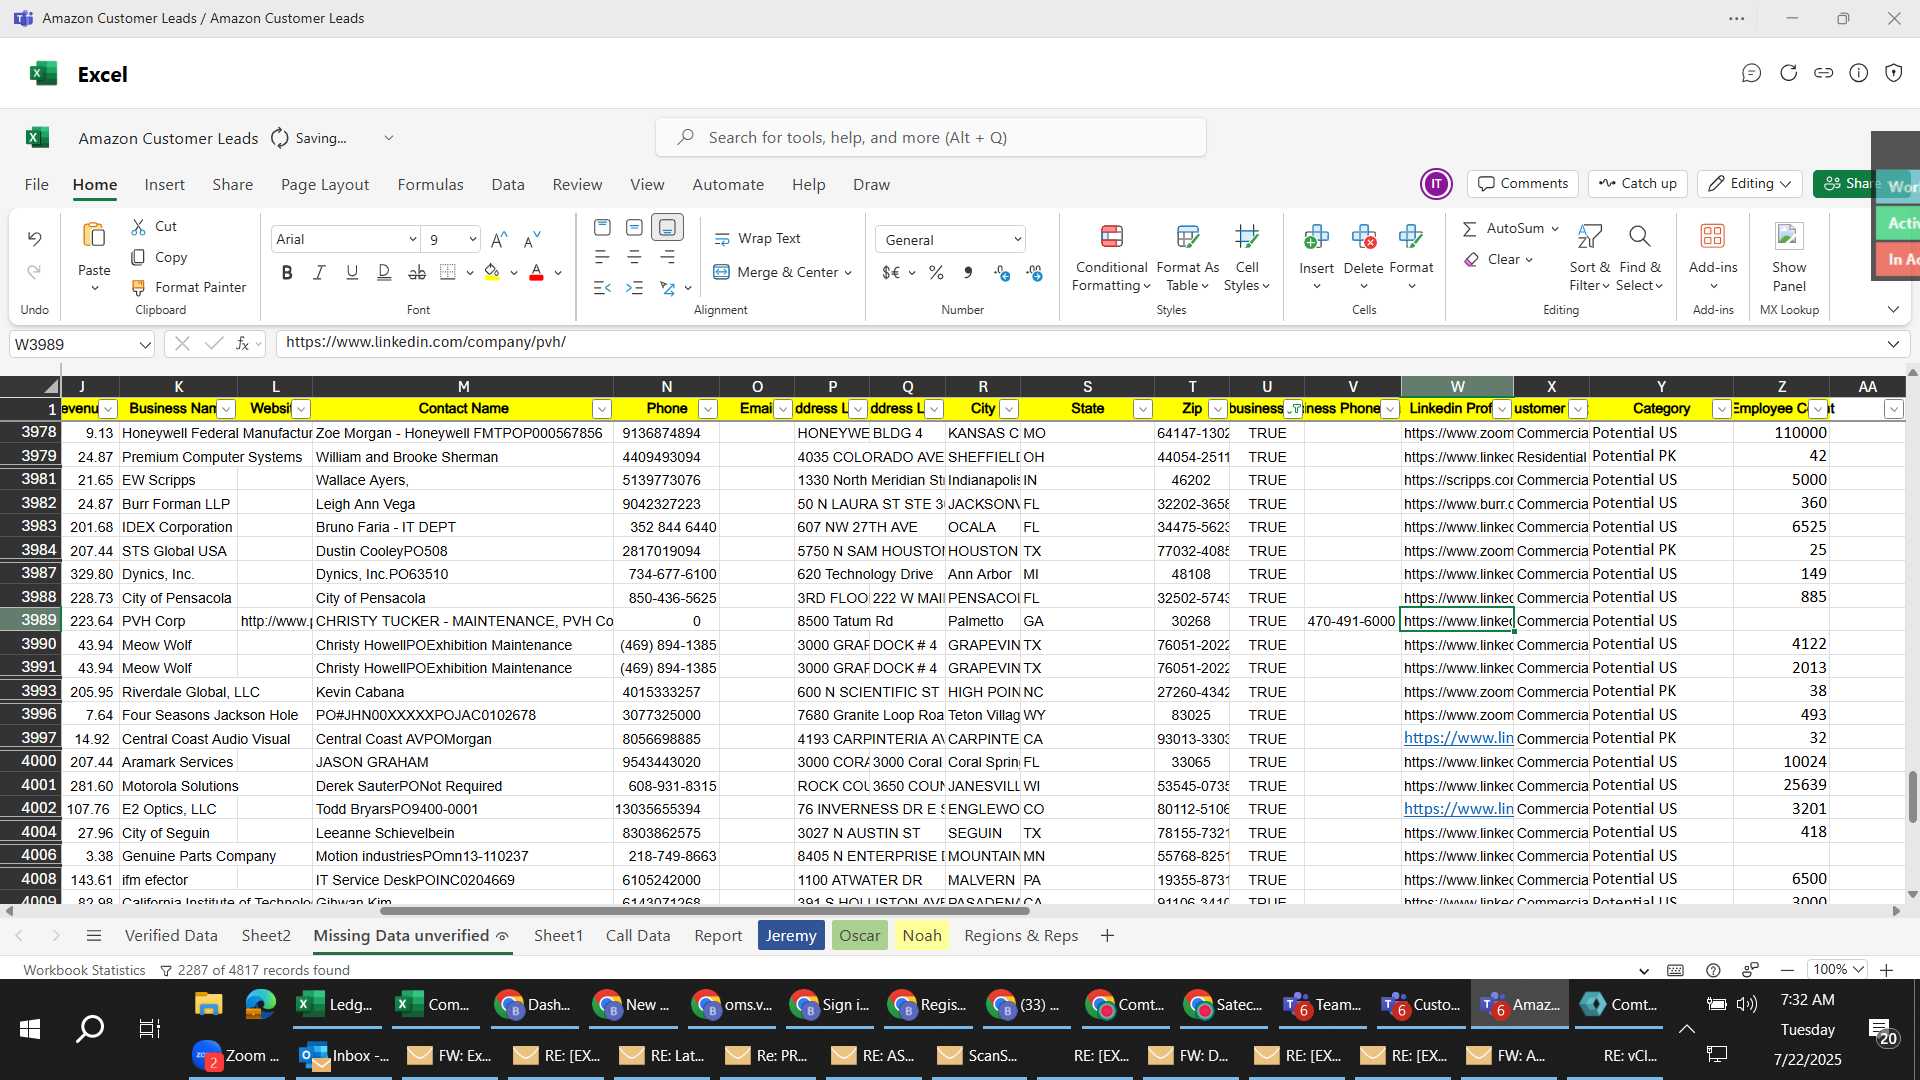Image resolution: width=1920 pixels, height=1080 pixels.
Task: Apply double underline formatting
Action: [x=384, y=273]
